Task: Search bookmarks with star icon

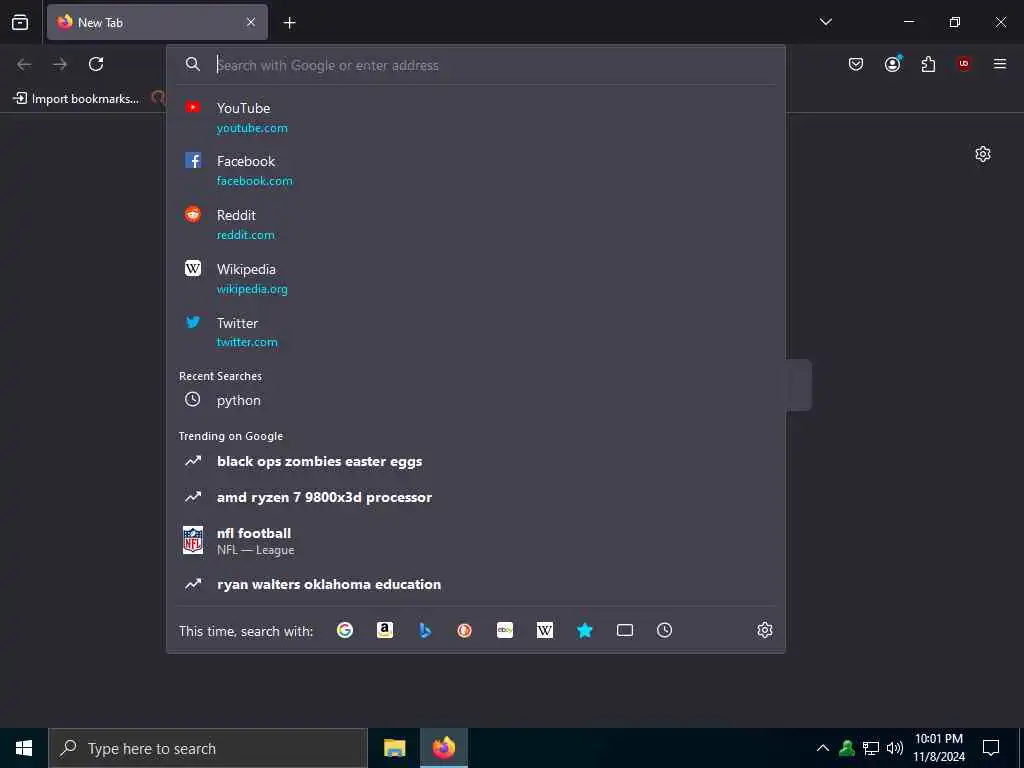Action: coord(584,630)
